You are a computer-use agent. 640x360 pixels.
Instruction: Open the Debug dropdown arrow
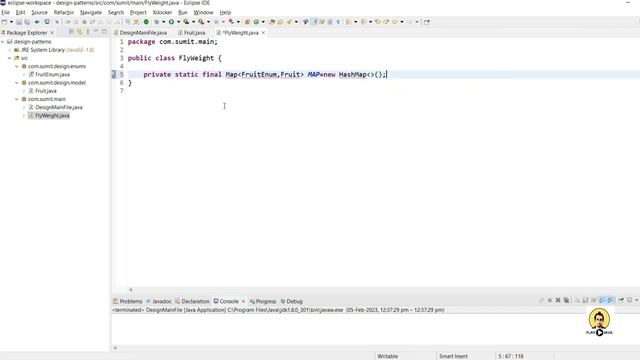coord(163,22)
